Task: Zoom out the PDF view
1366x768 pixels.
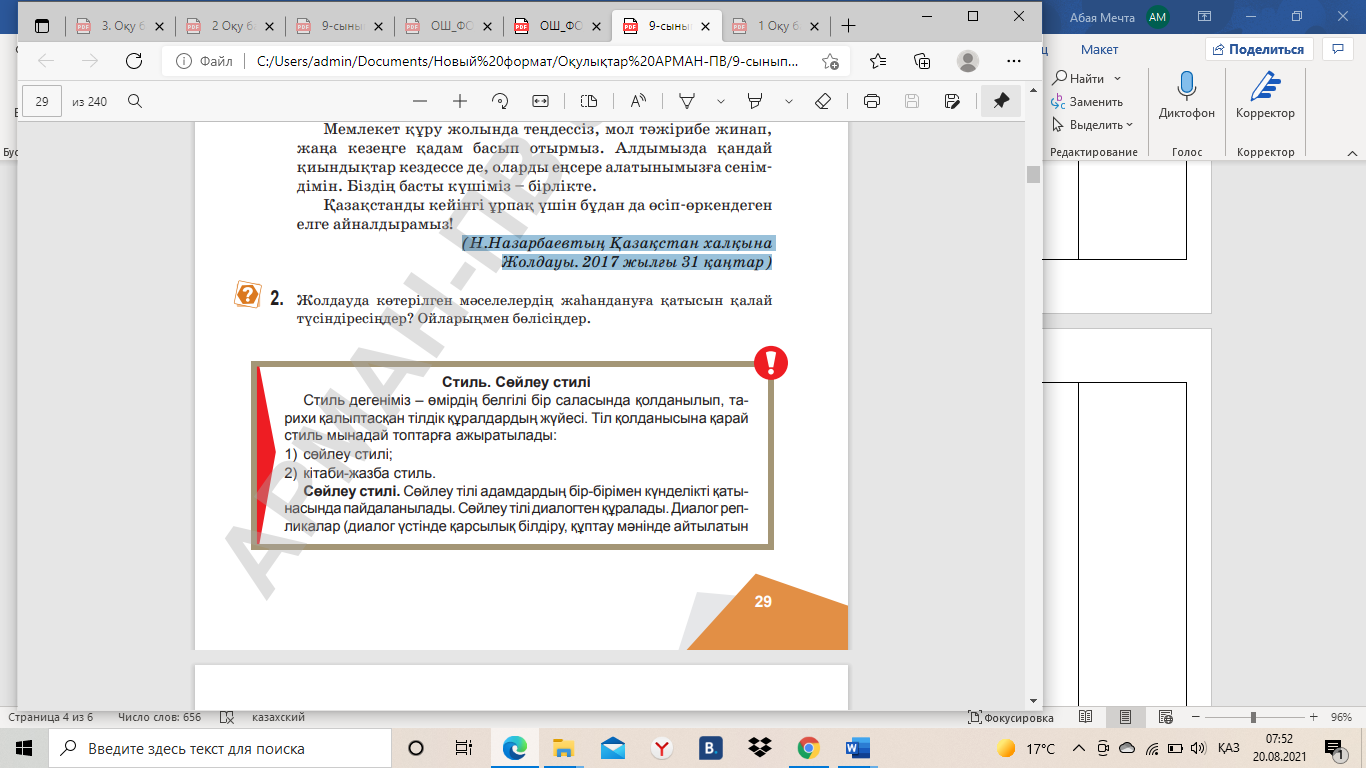Action: [420, 101]
